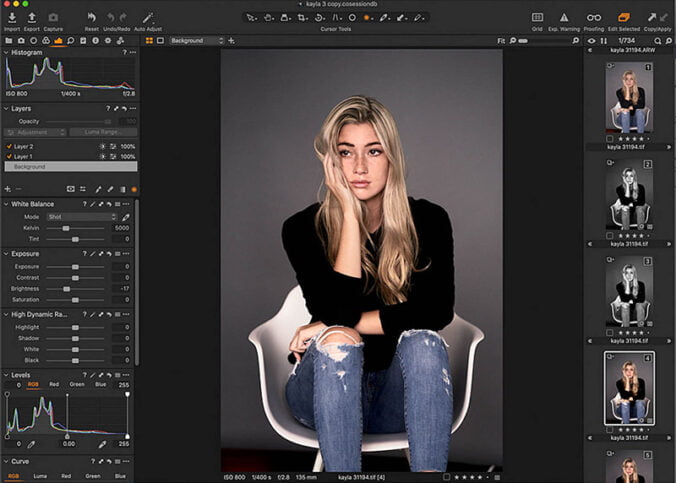This screenshot has height=483, width=676.
Task: Select the Red channel in Levels
Action: coord(54,384)
